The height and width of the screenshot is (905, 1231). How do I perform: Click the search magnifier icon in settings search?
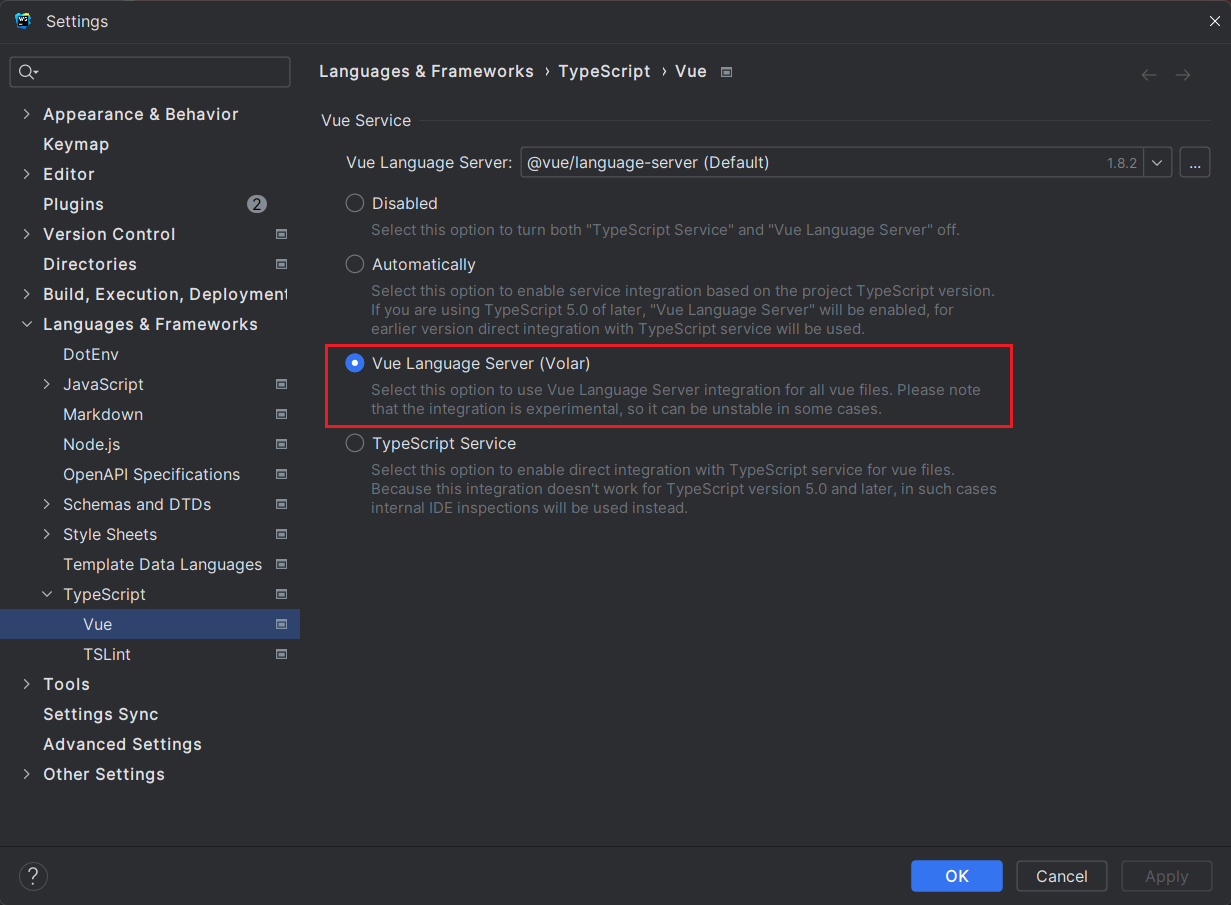[27, 72]
